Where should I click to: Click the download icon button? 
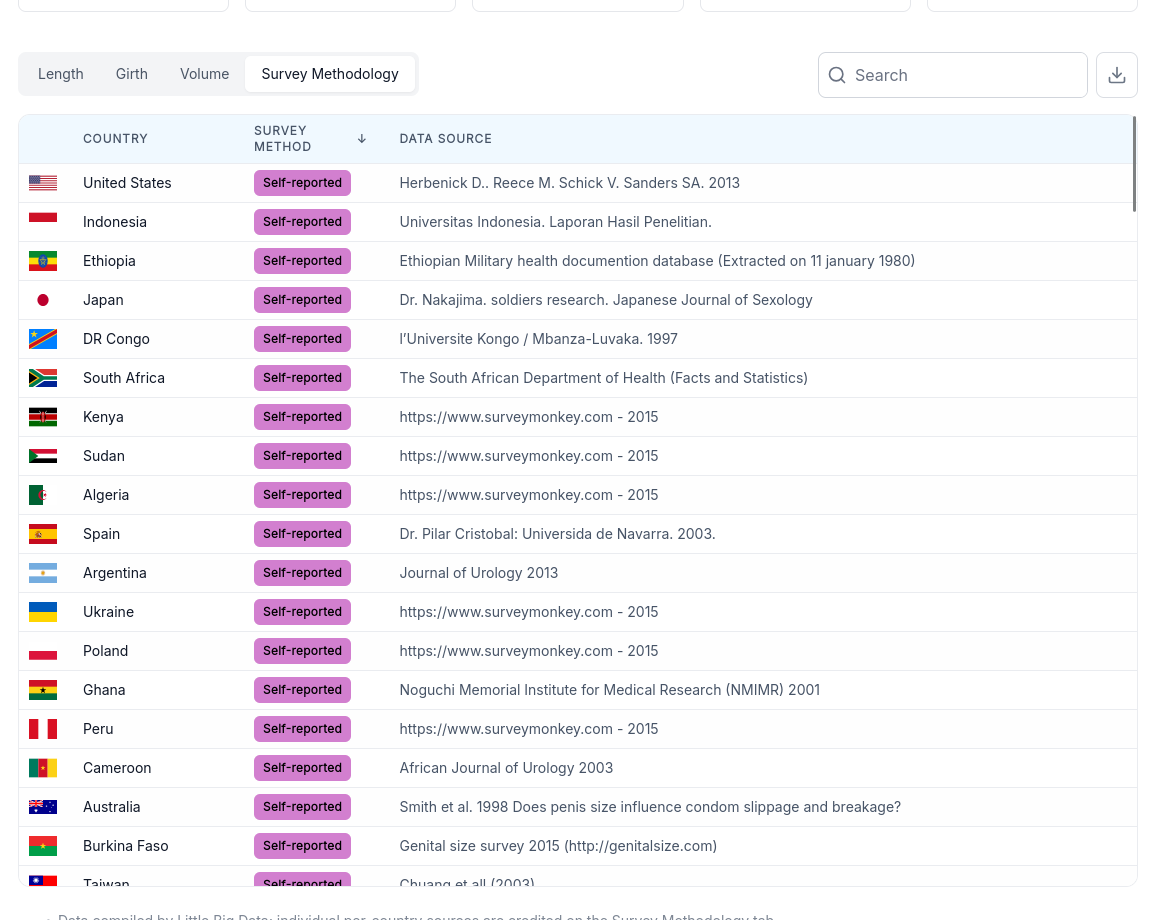tap(1116, 75)
